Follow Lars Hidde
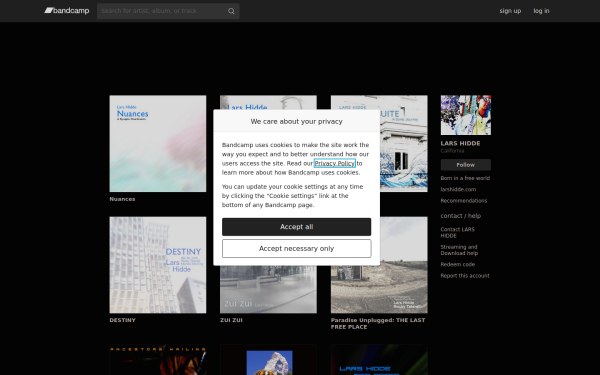600x375 pixels. tap(466, 165)
